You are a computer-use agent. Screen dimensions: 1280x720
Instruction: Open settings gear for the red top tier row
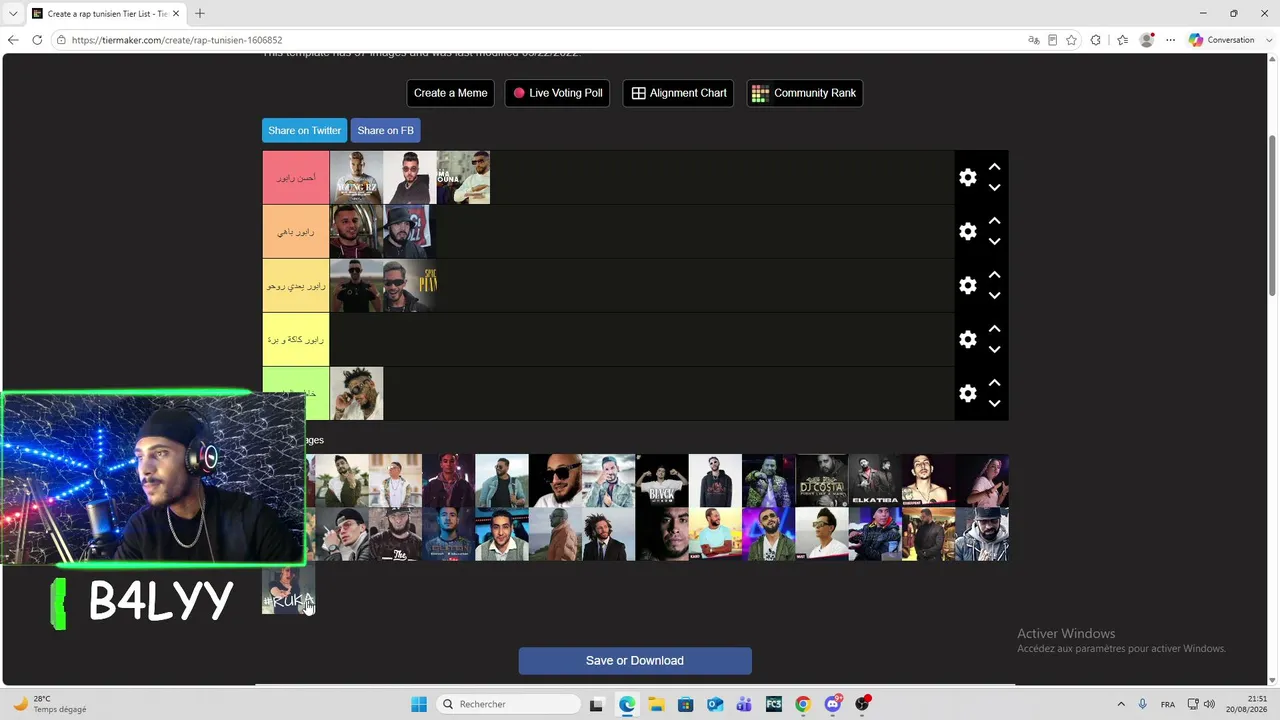point(967,177)
